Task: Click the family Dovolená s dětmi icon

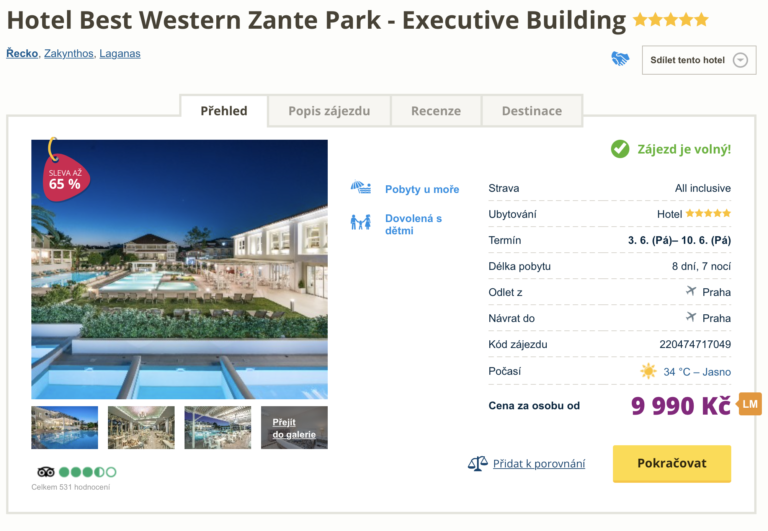Action: [x=361, y=223]
